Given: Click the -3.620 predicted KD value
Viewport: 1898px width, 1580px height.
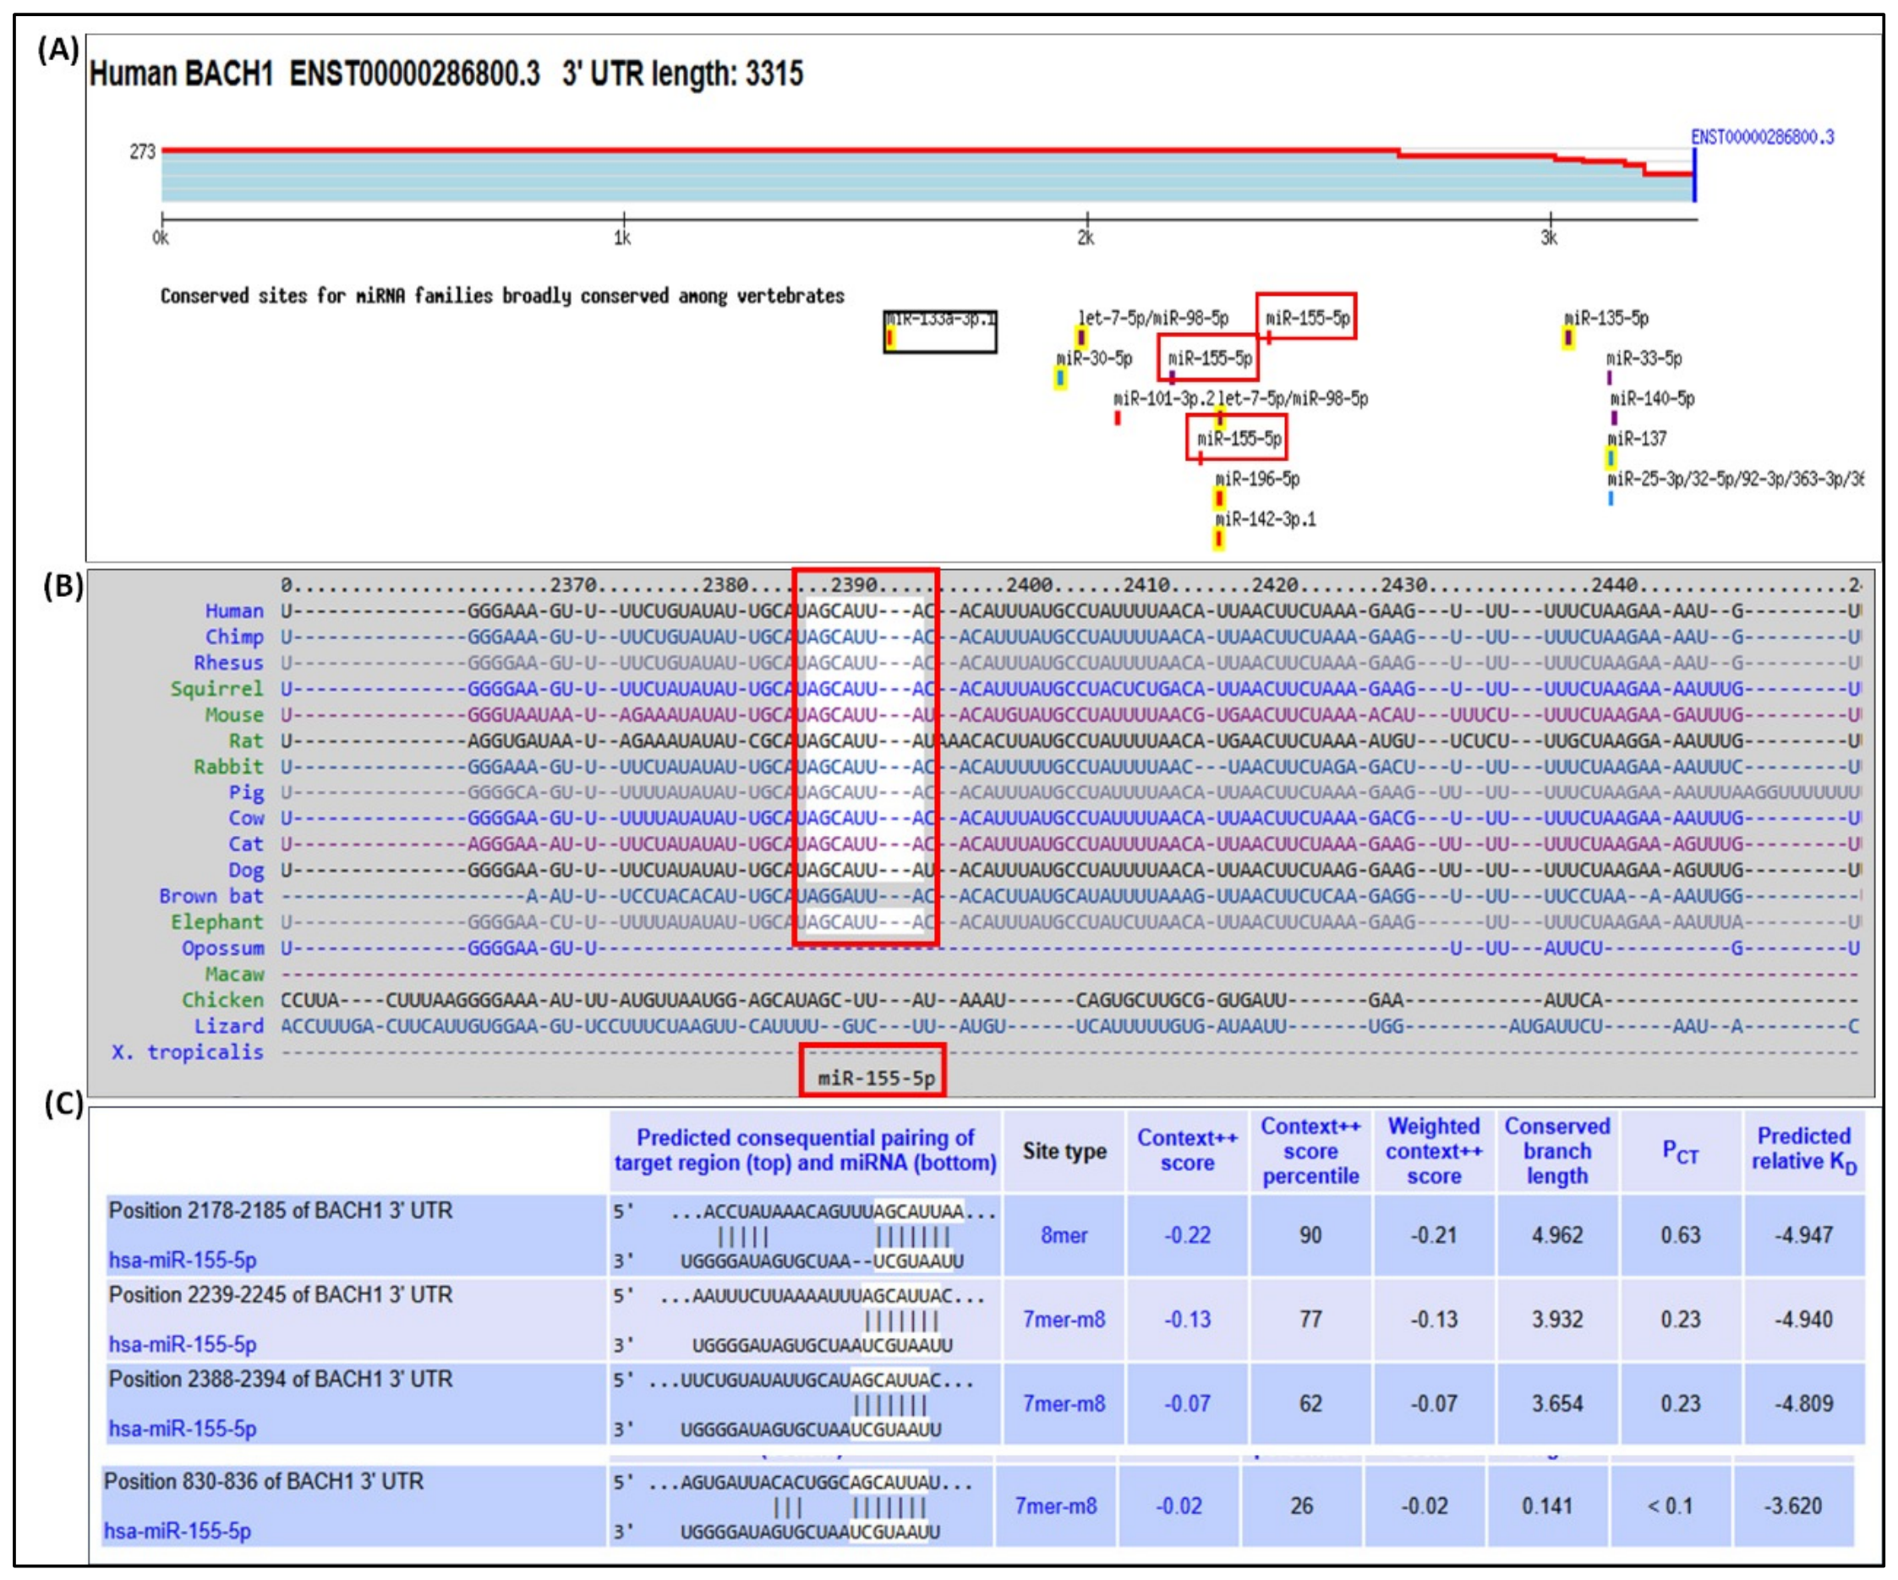Looking at the screenshot, I should coord(1793,1505).
